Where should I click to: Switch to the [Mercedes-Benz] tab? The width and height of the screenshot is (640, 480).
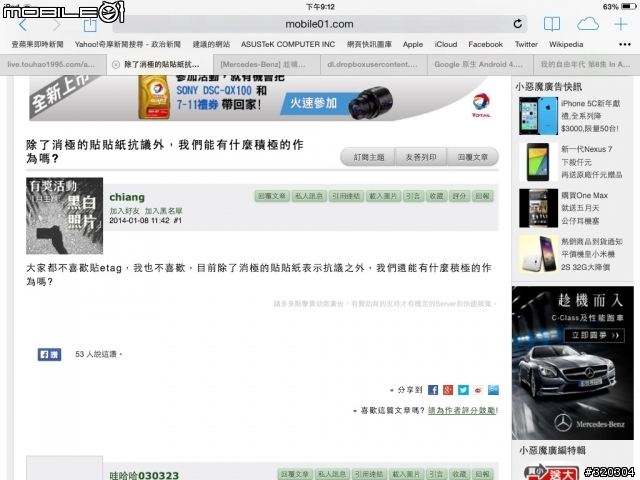(x=267, y=64)
